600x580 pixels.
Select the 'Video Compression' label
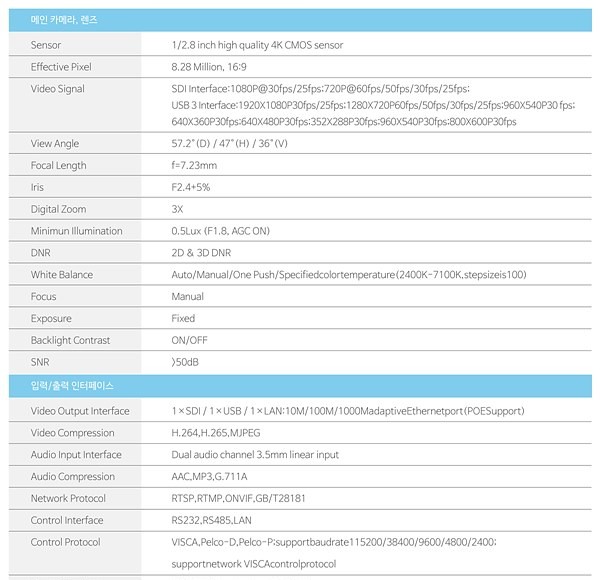(x=72, y=433)
